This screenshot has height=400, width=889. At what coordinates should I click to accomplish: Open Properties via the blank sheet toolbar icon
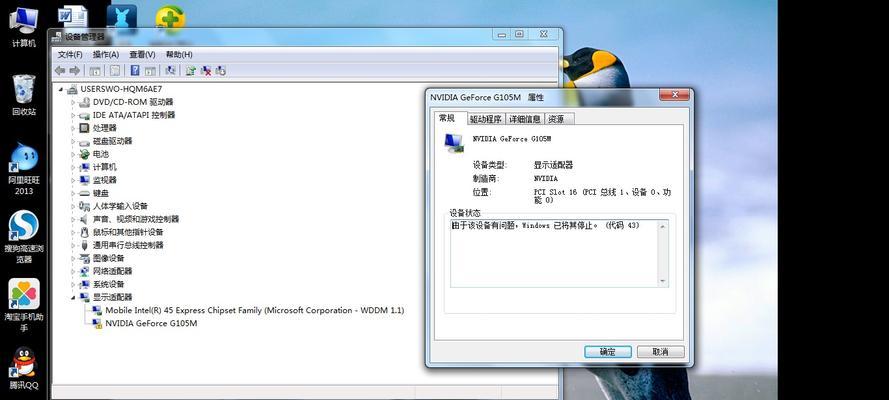click(x=115, y=71)
